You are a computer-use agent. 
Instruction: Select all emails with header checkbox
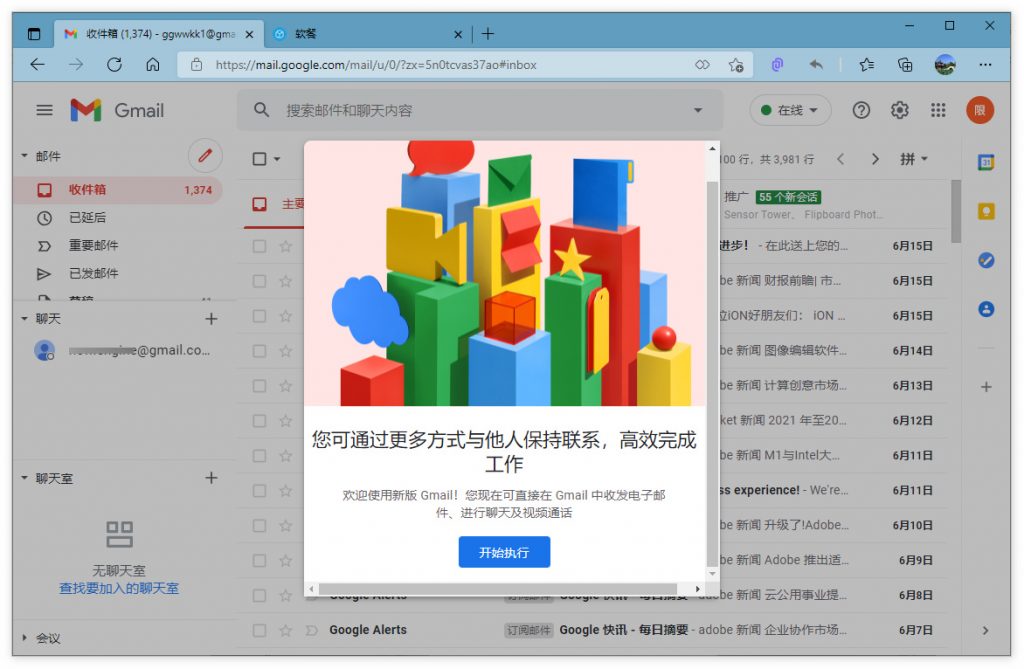click(257, 160)
